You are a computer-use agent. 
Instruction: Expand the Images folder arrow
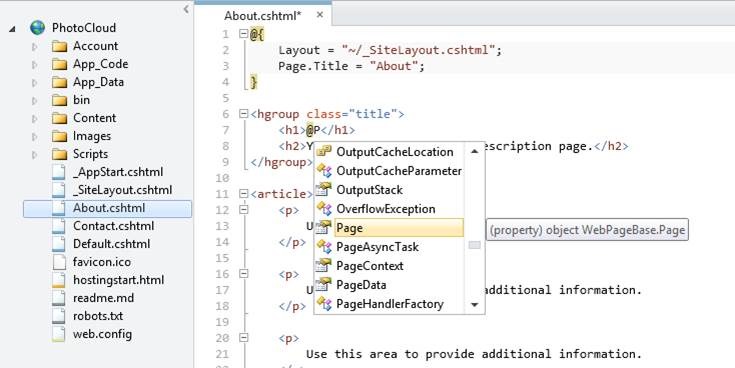(34, 136)
